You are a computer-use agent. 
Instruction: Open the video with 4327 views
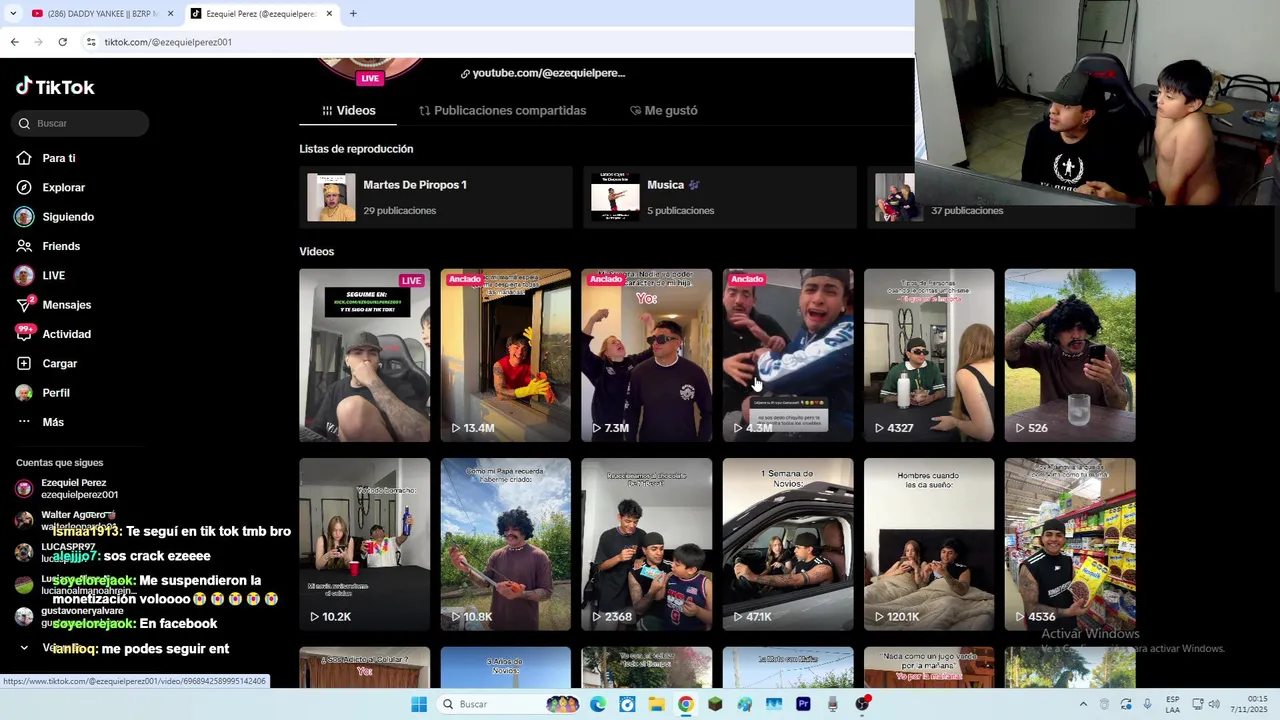click(x=929, y=355)
